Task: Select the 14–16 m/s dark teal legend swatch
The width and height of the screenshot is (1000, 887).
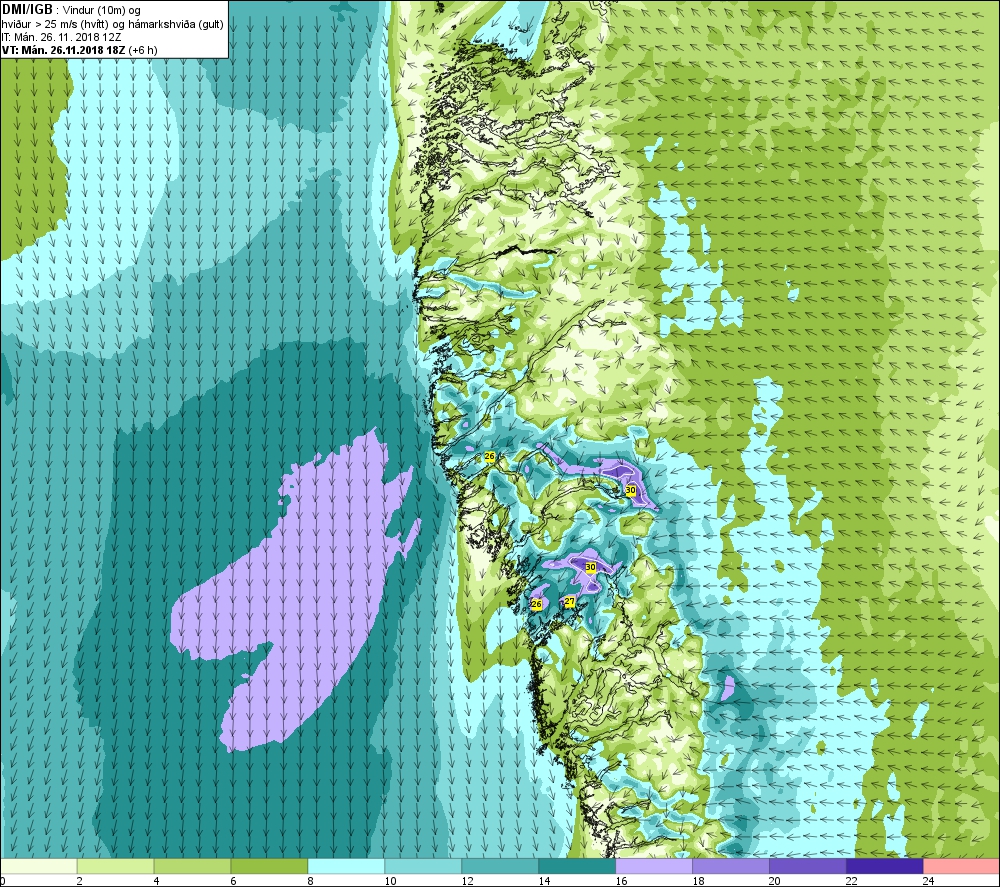Action: (x=577, y=866)
